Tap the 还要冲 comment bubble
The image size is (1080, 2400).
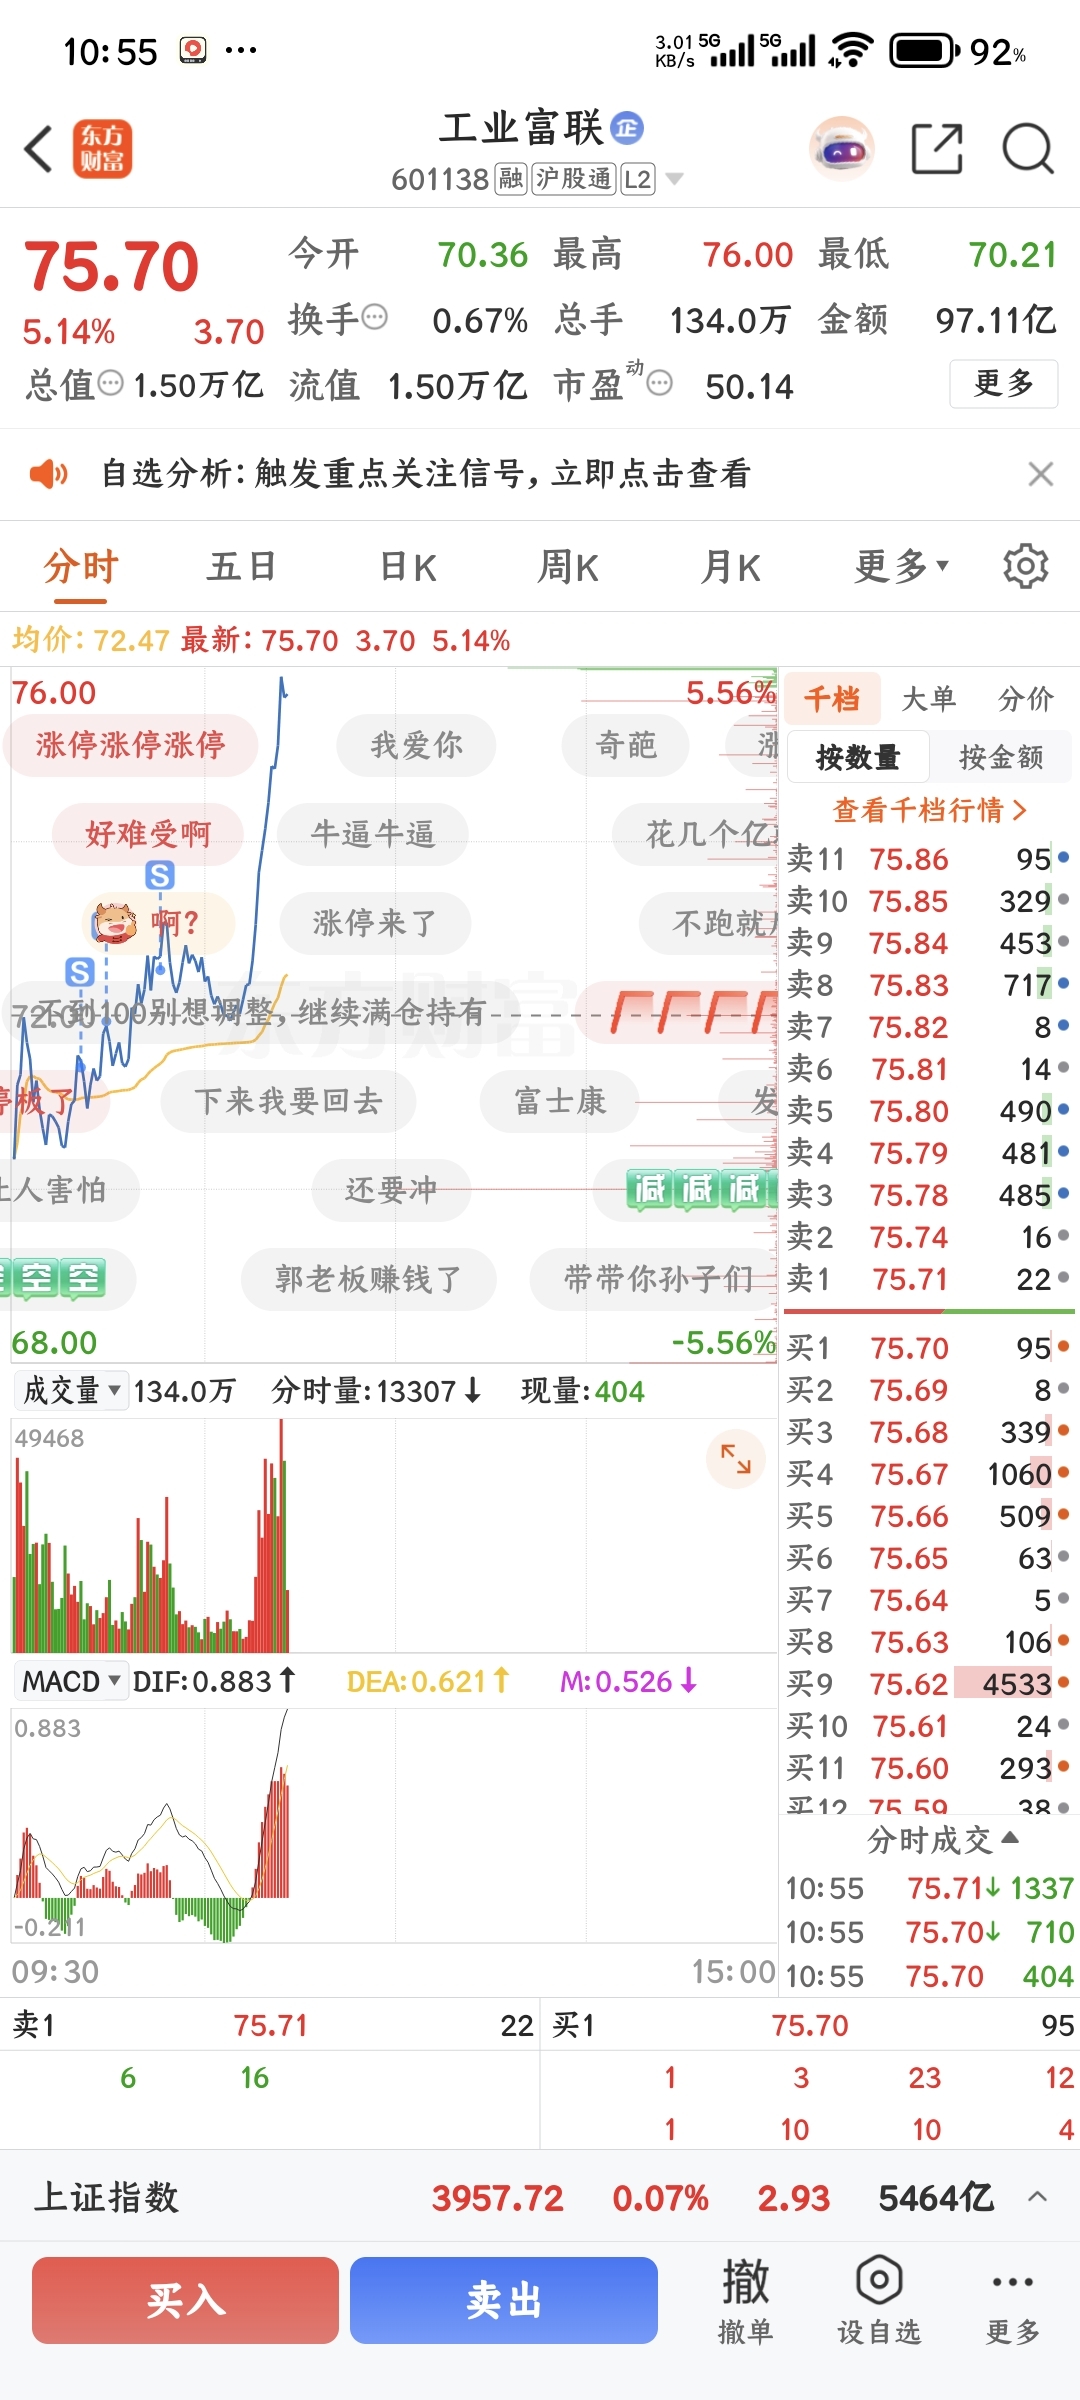coord(391,1190)
